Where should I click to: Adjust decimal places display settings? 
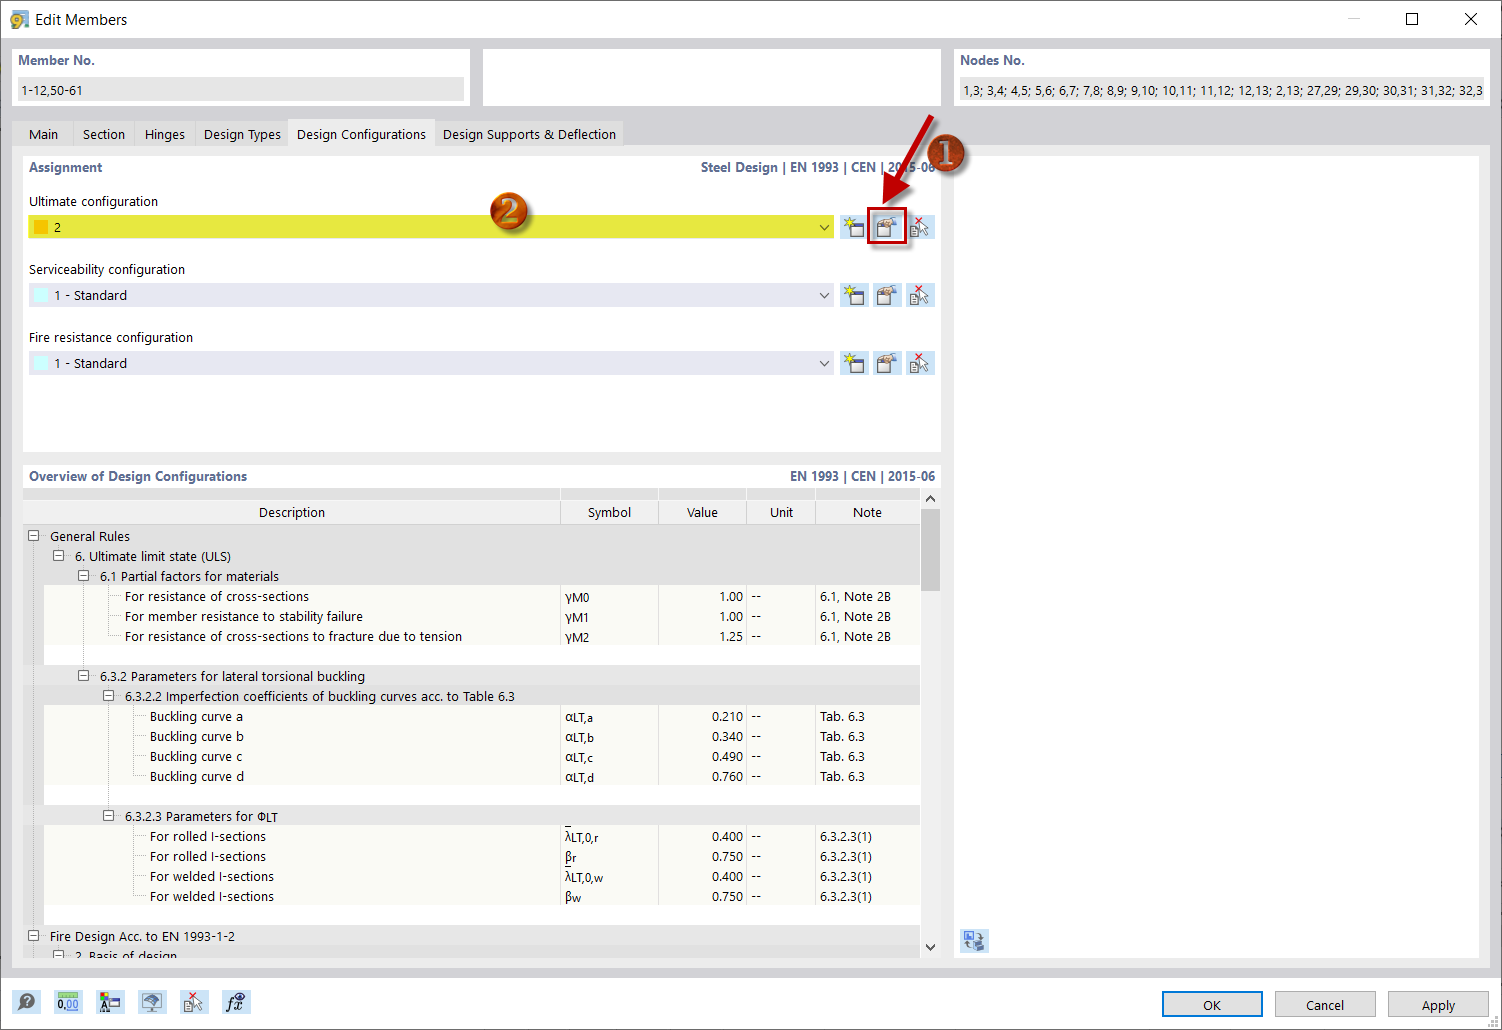(67, 1001)
